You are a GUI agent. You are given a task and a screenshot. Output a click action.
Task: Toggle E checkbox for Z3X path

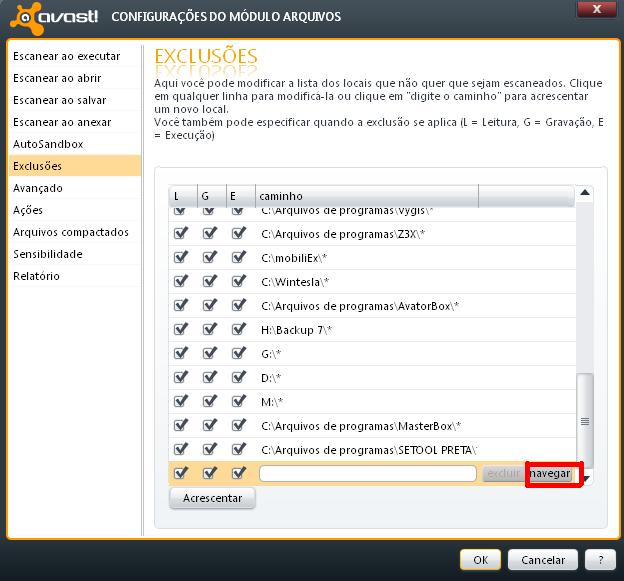(239, 233)
